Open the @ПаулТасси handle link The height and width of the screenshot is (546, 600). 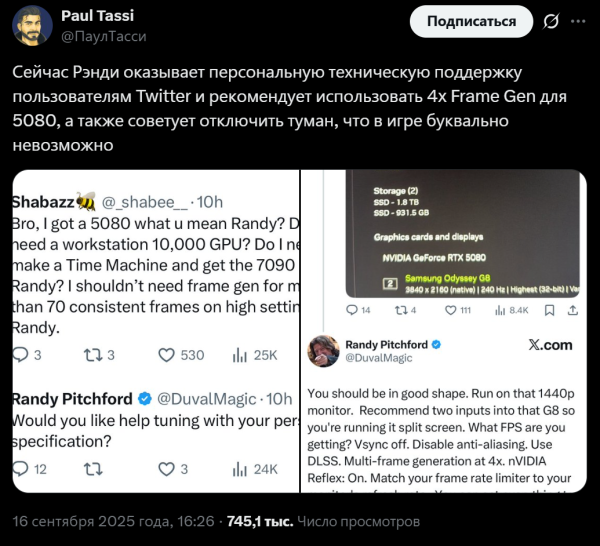pyautogui.click(x=105, y=35)
